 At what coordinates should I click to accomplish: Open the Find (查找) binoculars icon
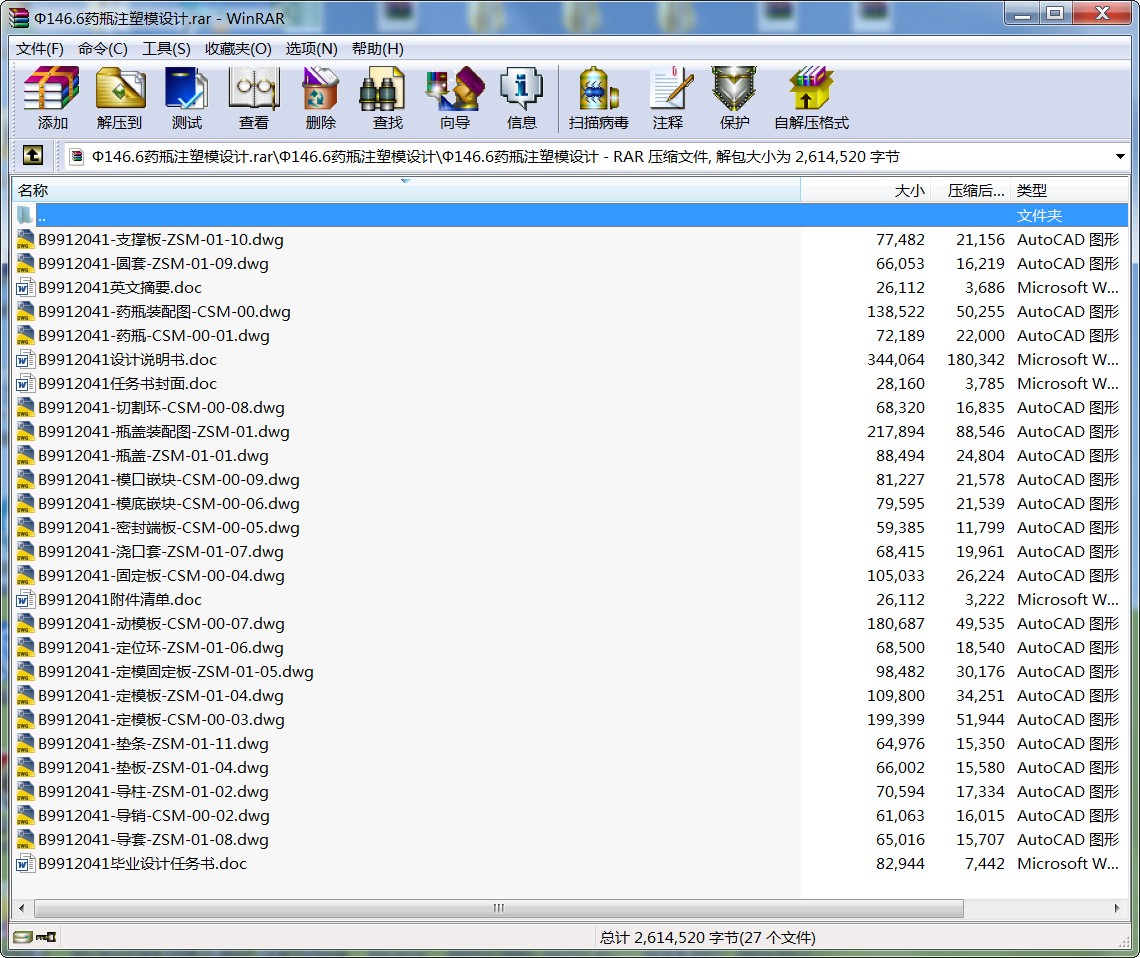[387, 98]
